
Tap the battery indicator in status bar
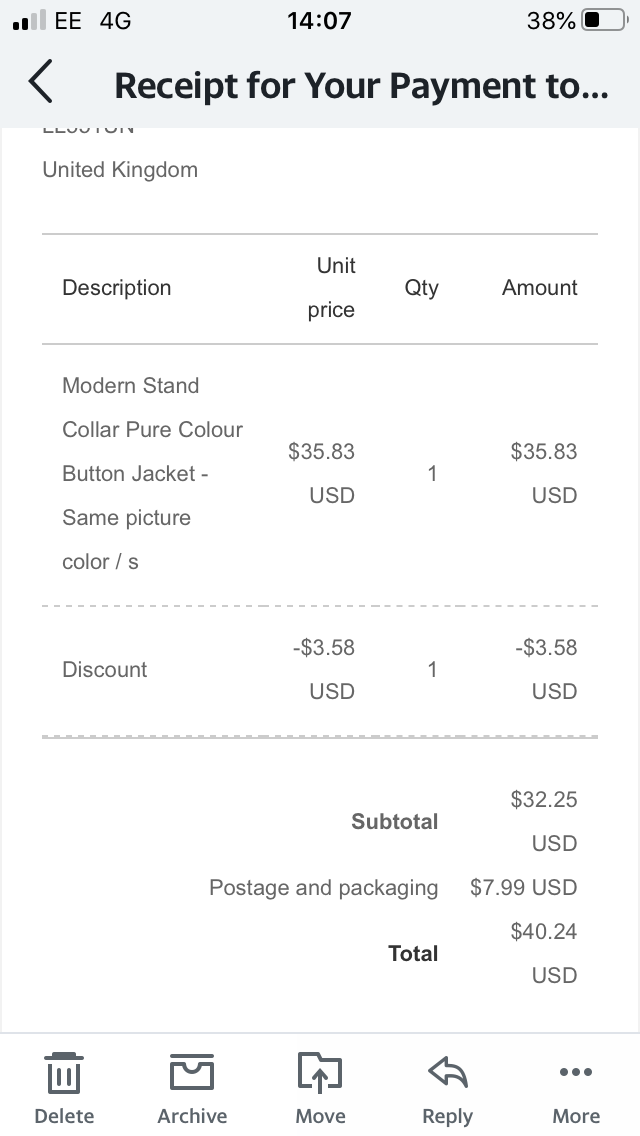click(605, 20)
